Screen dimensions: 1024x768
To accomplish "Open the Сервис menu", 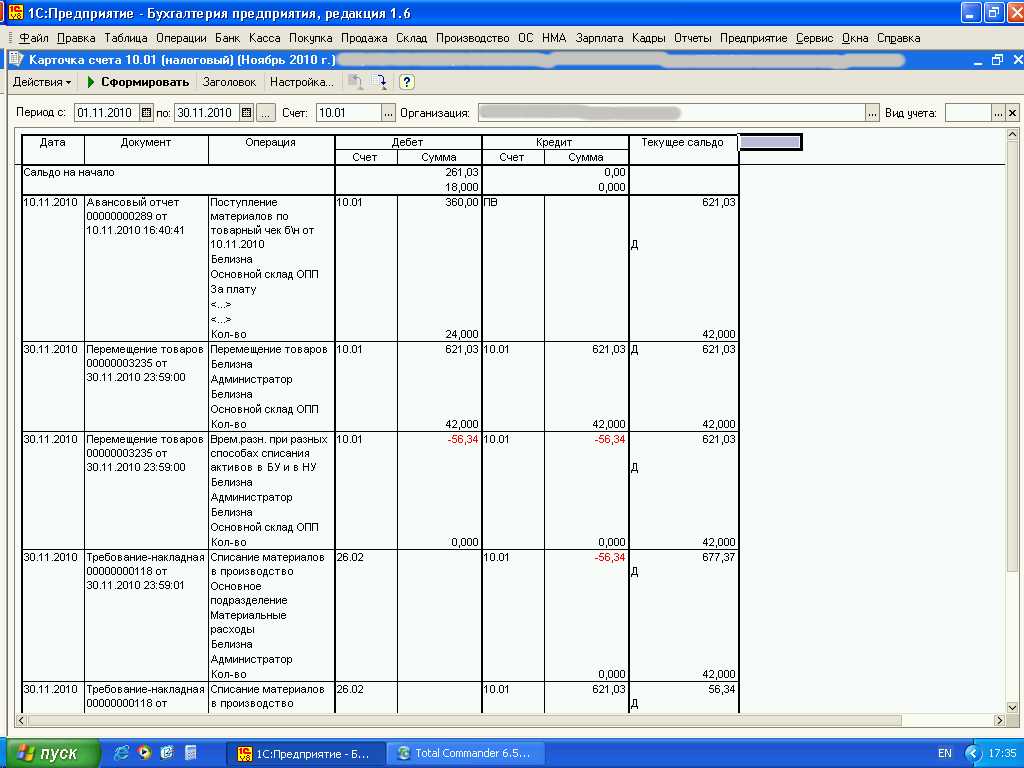I will (814, 38).
